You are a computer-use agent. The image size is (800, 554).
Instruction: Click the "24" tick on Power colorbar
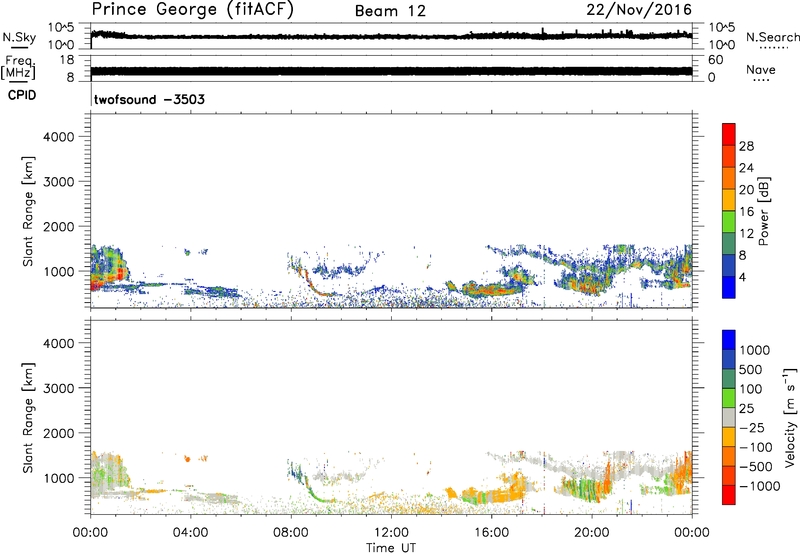coord(746,168)
